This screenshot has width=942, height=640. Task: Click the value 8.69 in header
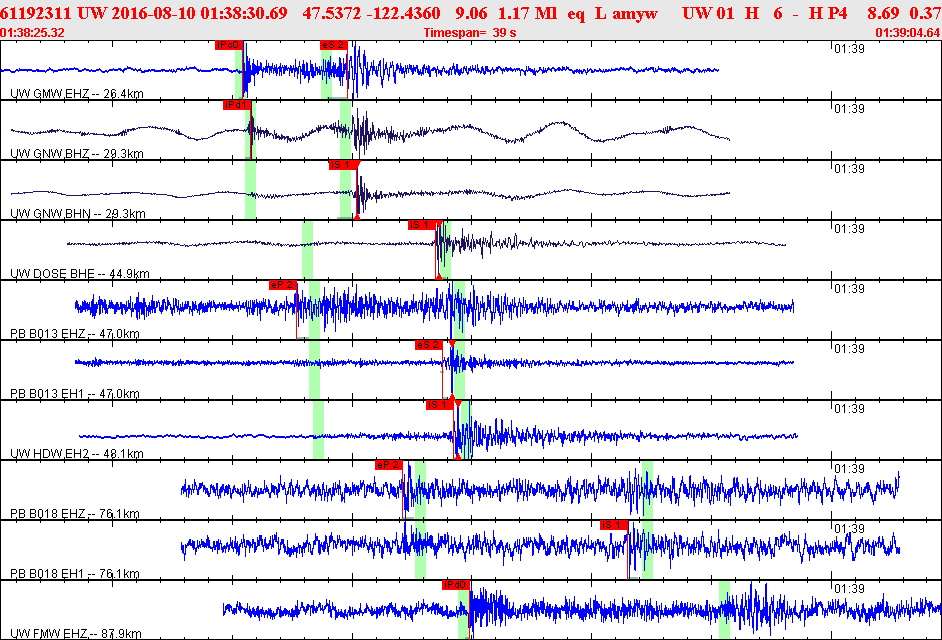click(x=883, y=13)
